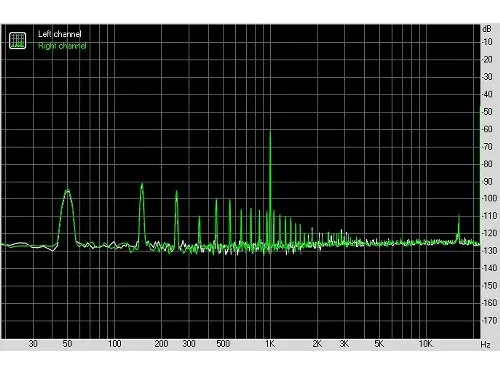The width and height of the screenshot is (500, 375).
Task: Select the 5K frequency axis label
Action: pyautogui.click(x=379, y=344)
